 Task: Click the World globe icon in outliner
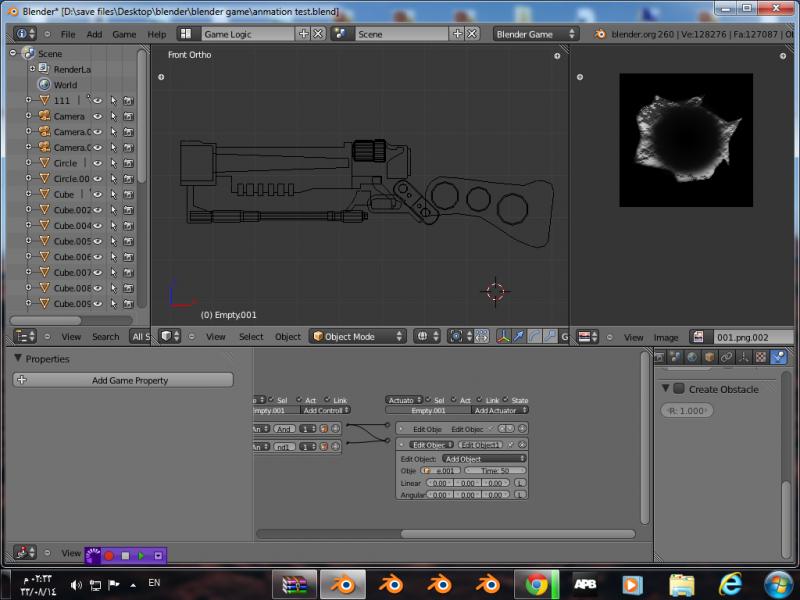(44, 85)
